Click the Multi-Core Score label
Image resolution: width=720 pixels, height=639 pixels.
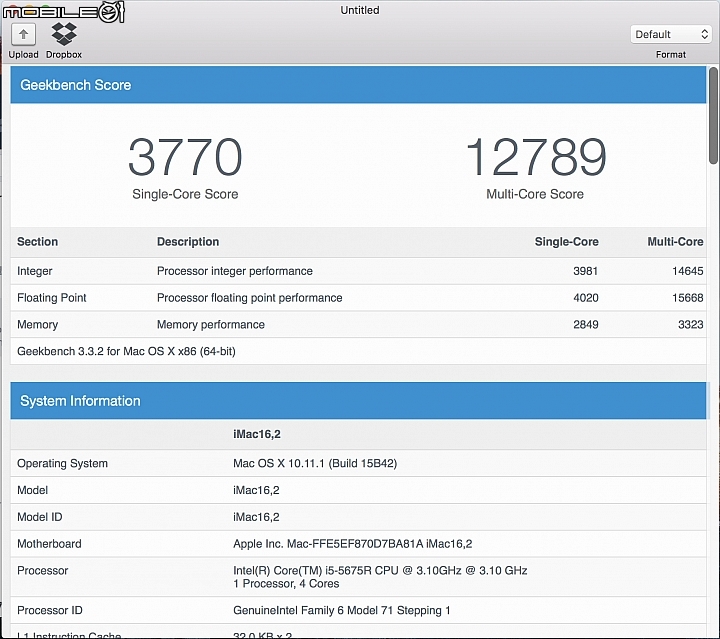coord(535,194)
